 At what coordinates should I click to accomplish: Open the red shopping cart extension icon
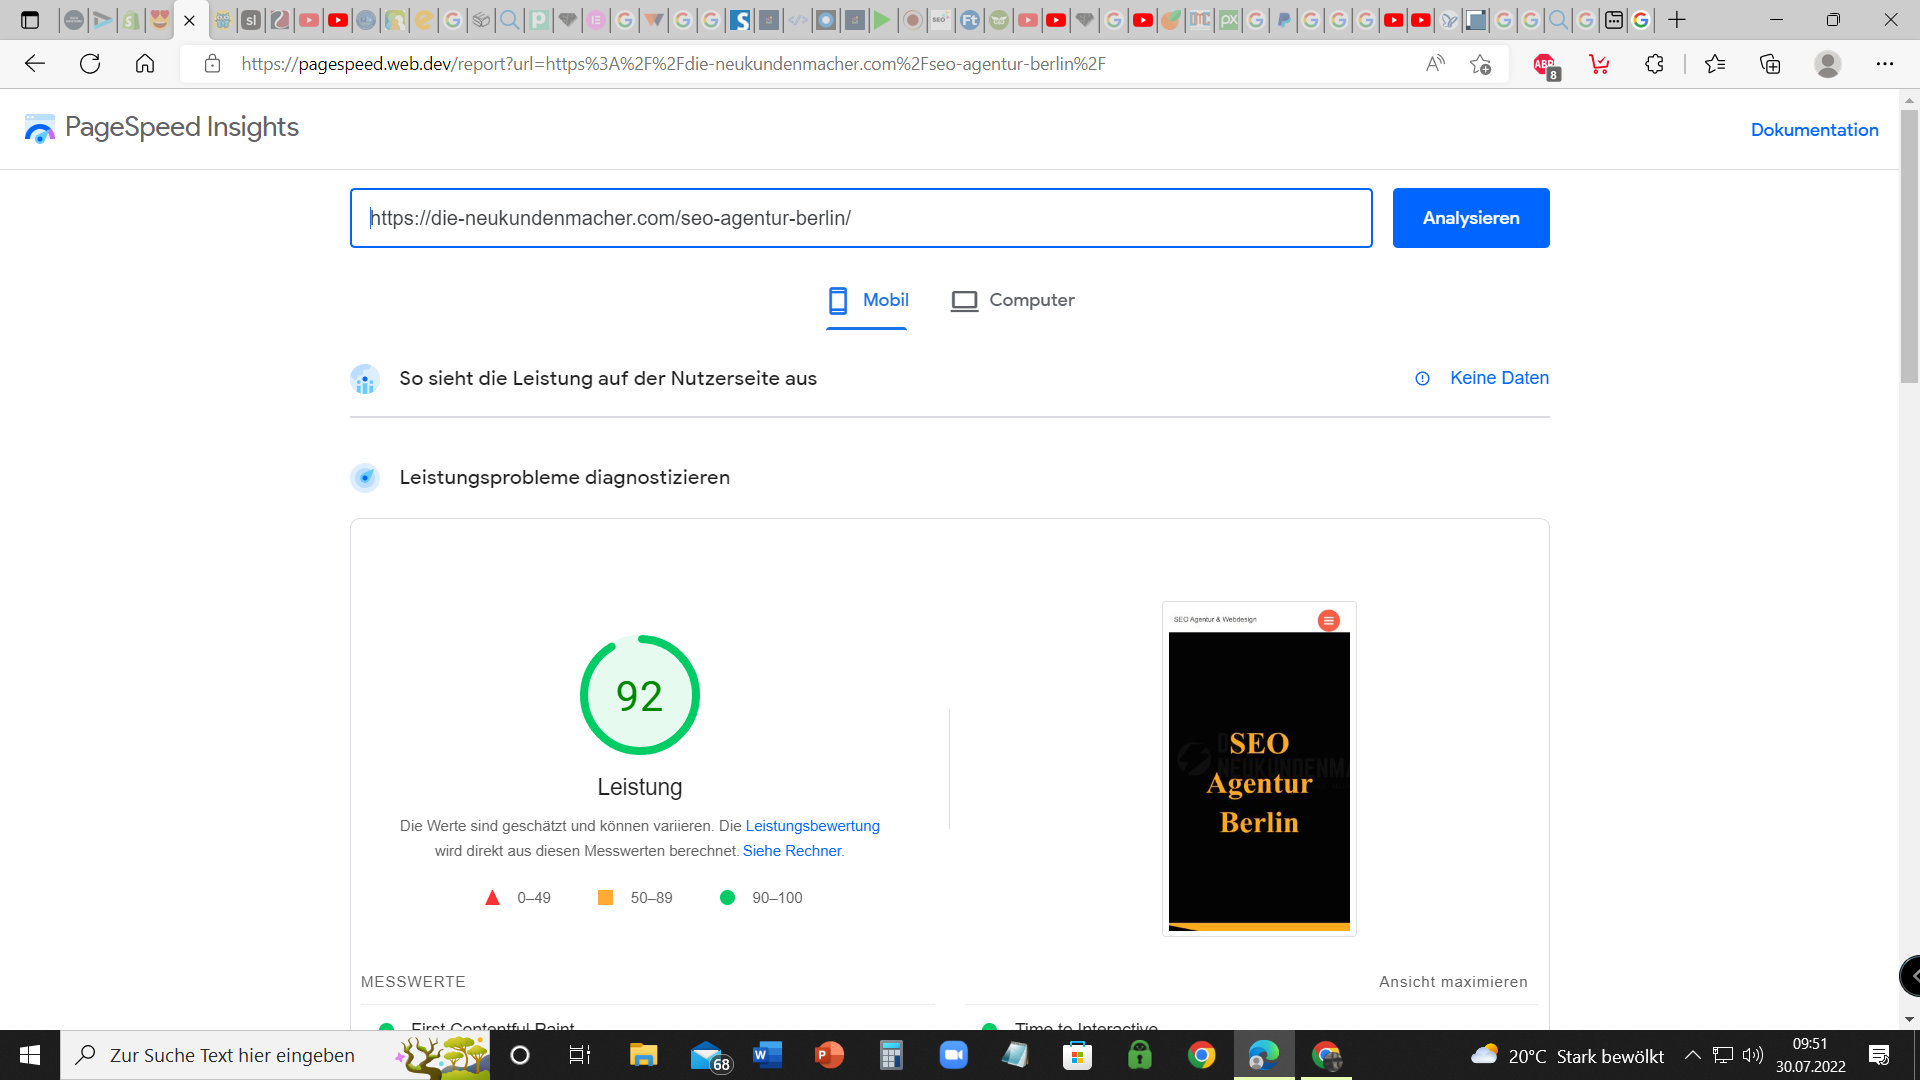pos(1599,64)
